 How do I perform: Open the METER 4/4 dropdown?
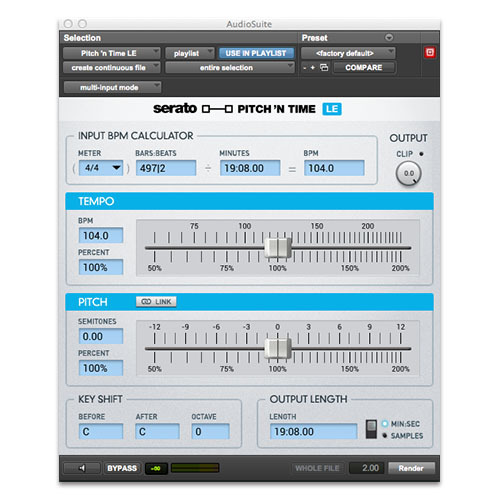101,168
